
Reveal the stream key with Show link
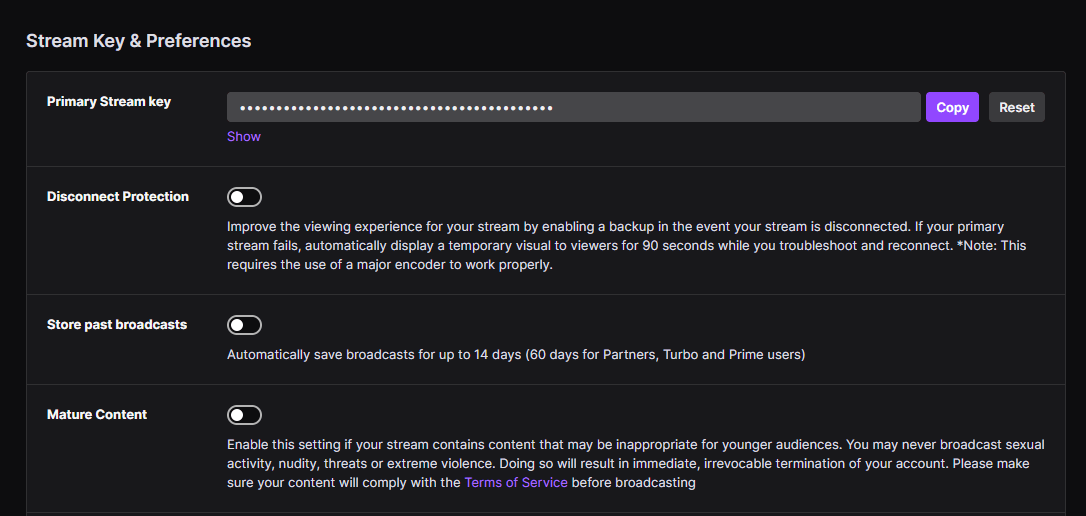(x=244, y=136)
